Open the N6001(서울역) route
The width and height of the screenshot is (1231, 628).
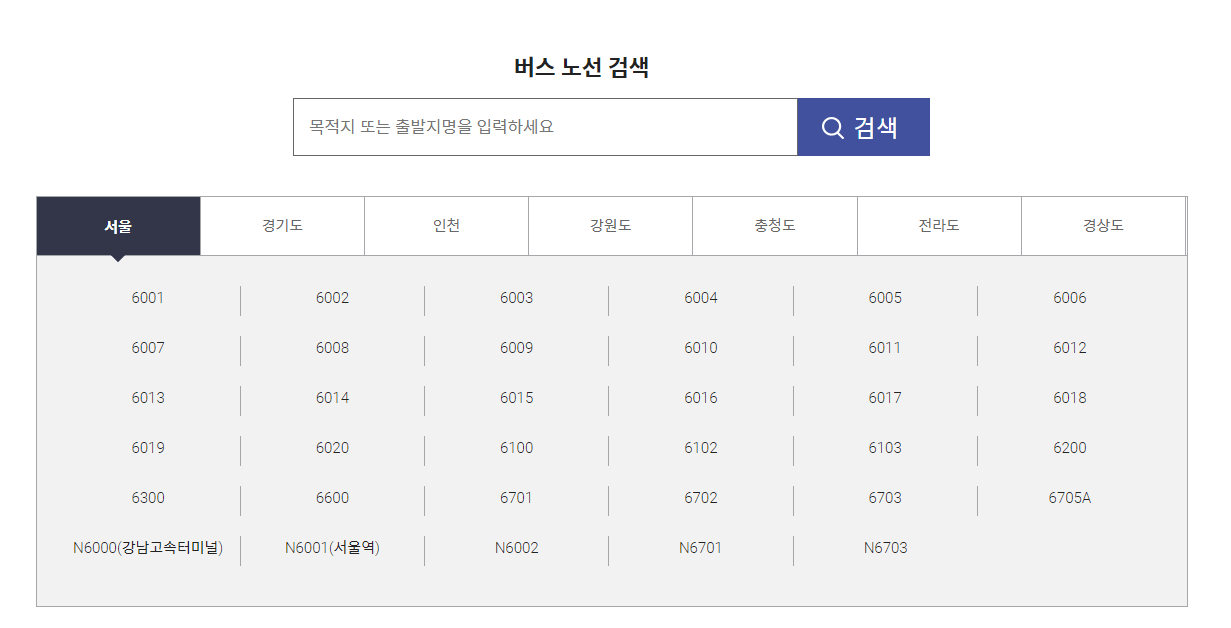[332, 548]
